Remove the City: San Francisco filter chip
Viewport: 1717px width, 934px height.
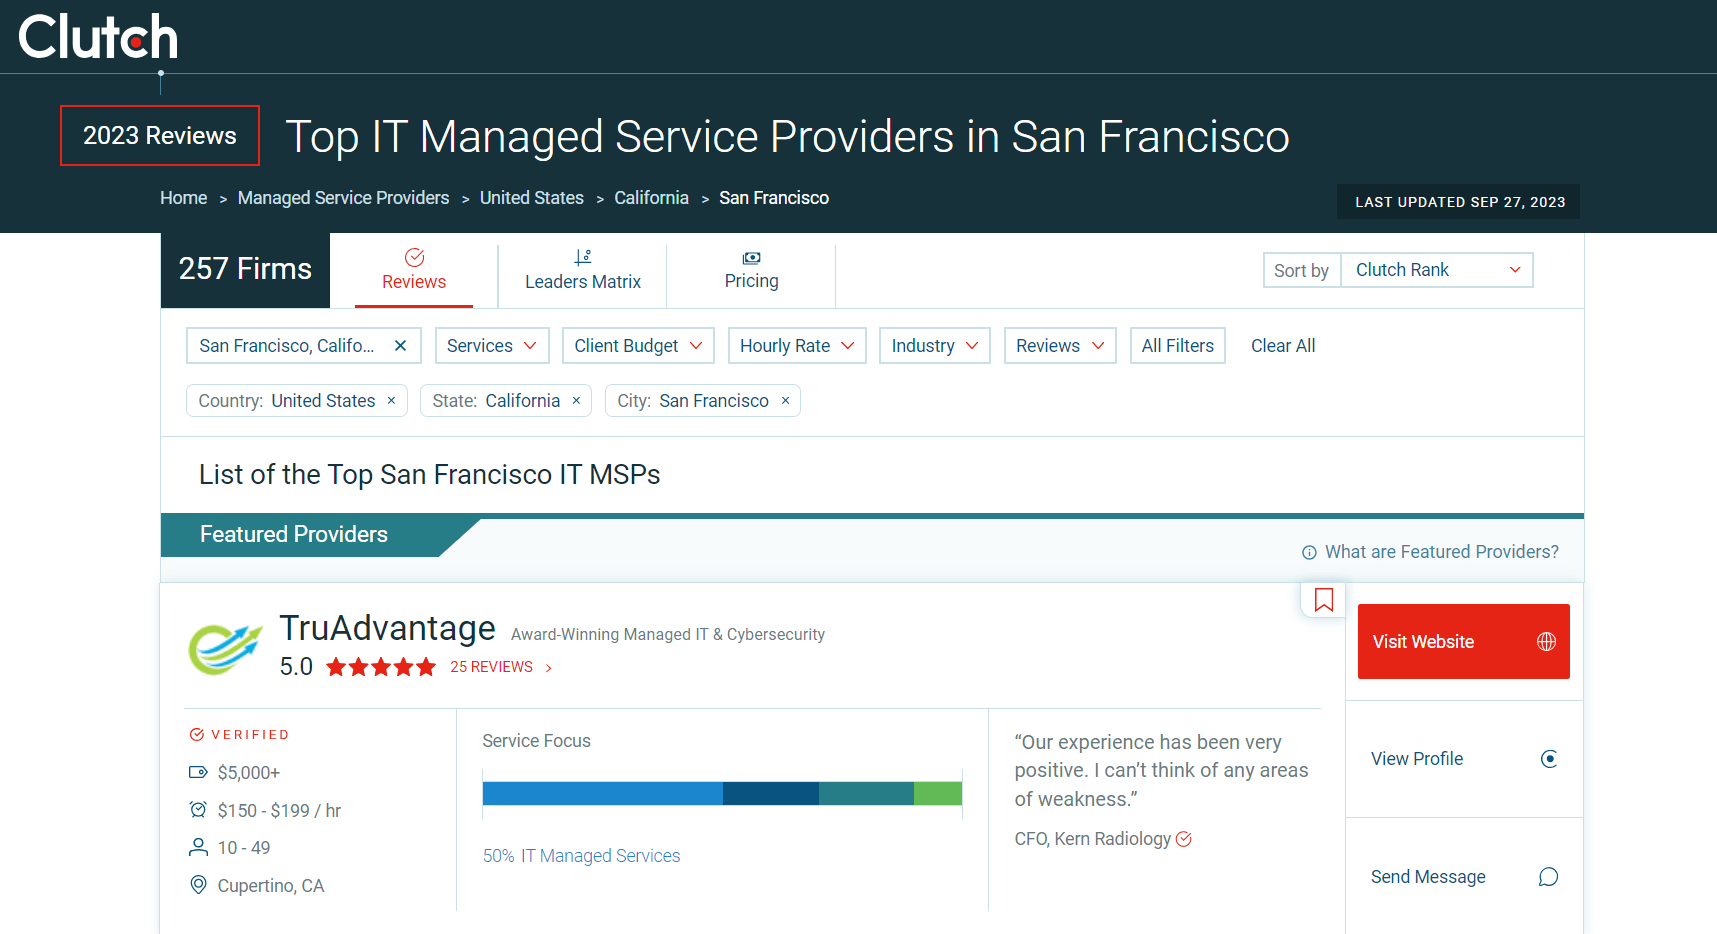(x=785, y=401)
